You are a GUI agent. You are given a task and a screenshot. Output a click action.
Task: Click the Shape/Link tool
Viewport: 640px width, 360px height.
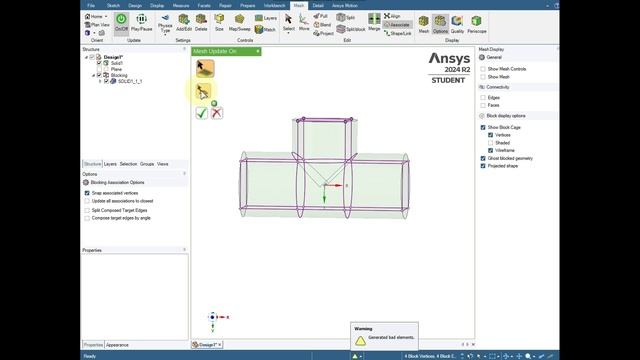(398, 33)
